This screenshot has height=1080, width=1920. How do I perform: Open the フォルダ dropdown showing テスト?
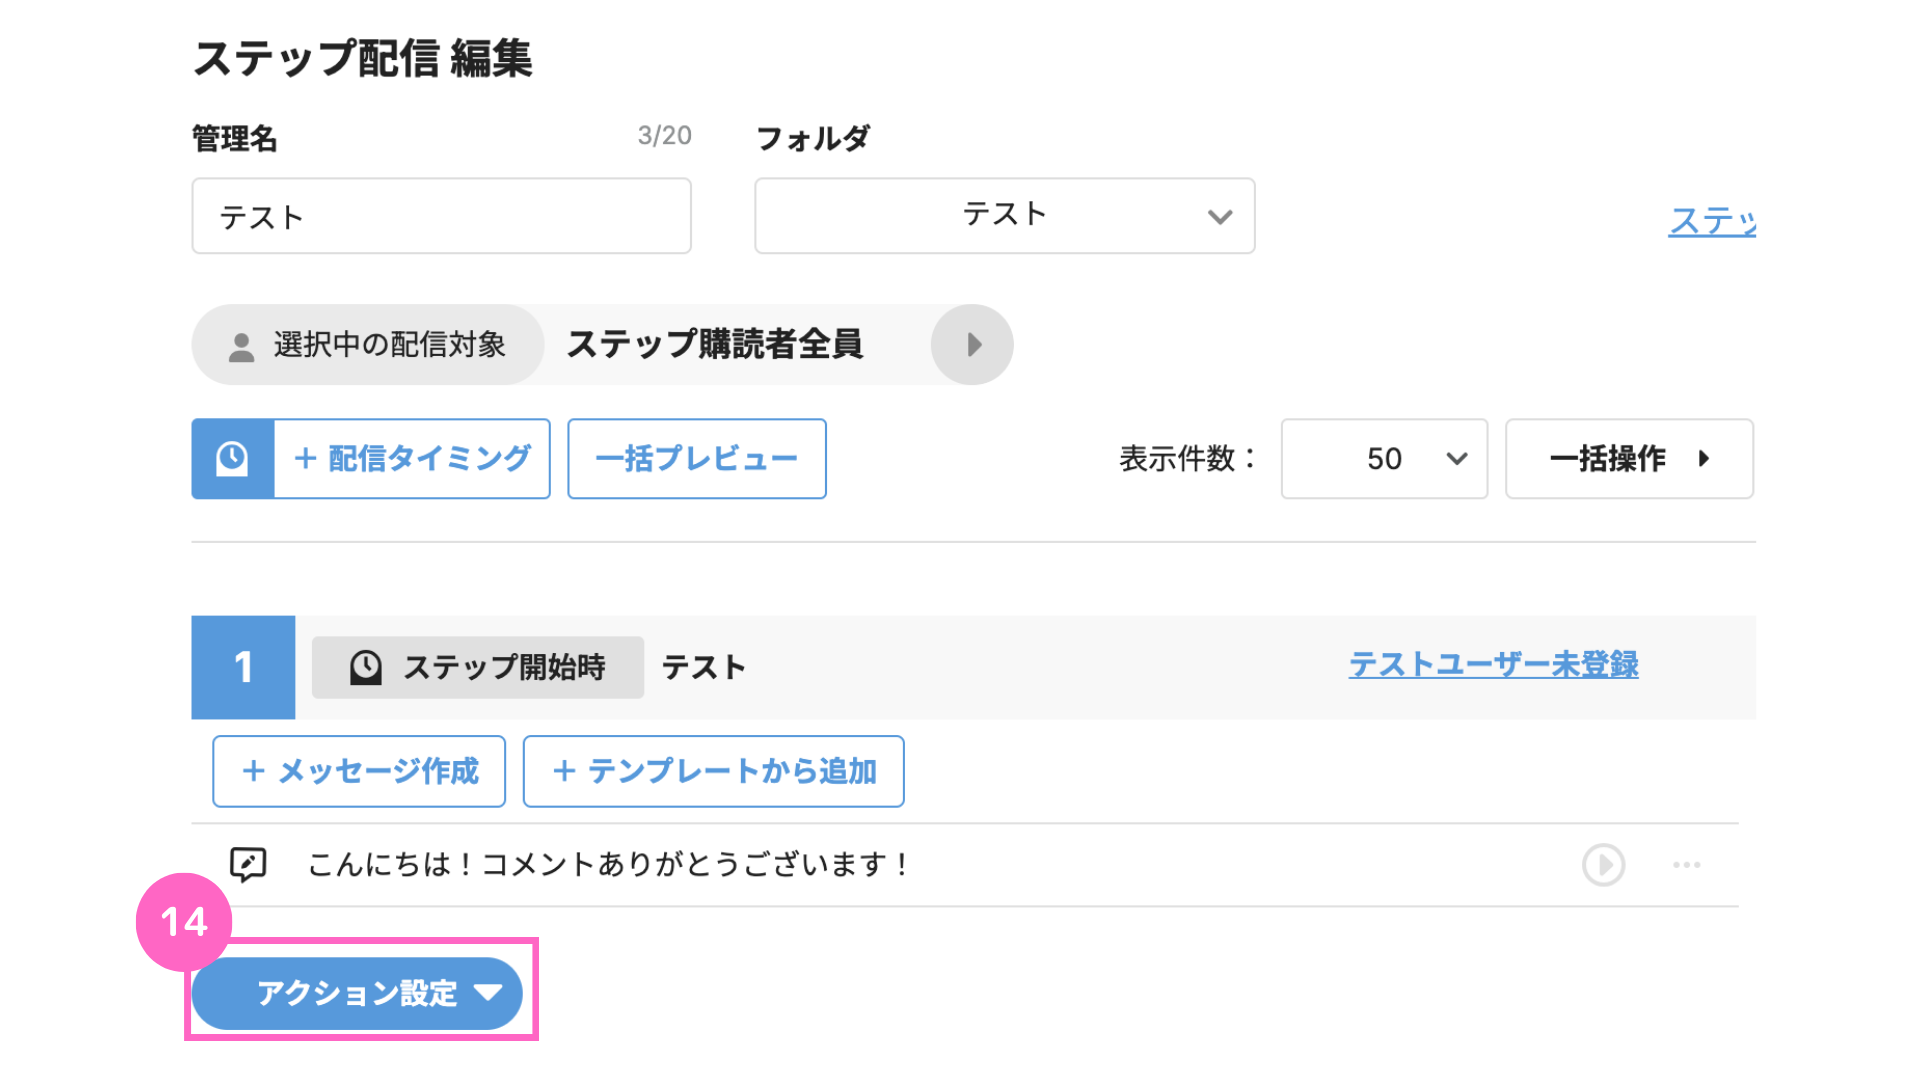point(1004,216)
